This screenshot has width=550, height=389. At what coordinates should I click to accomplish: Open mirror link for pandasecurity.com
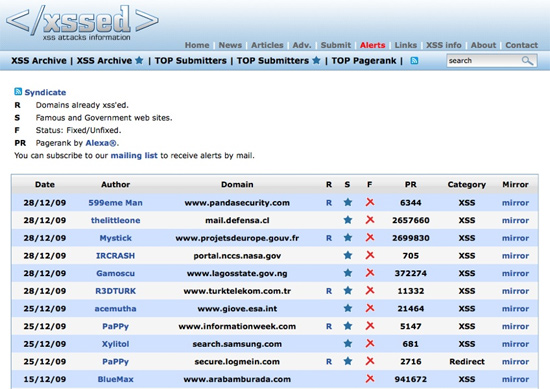pos(515,203)
